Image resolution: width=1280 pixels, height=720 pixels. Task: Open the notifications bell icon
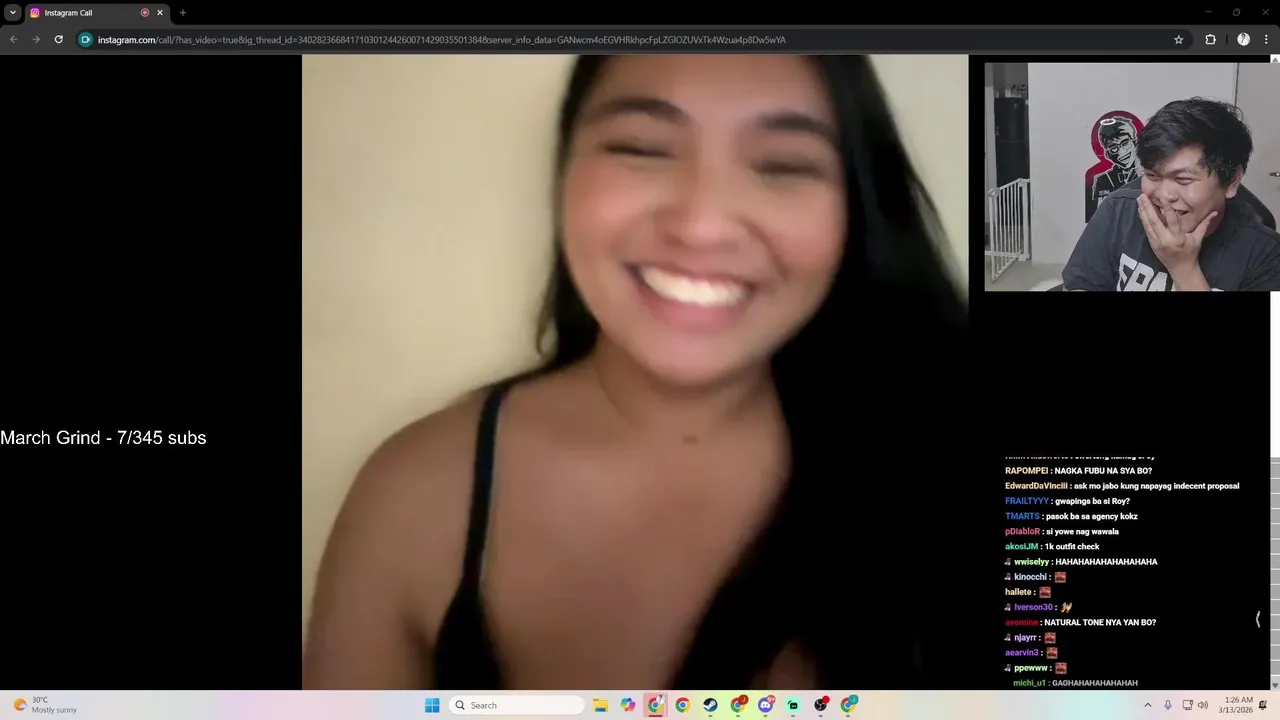point(1263,705)
